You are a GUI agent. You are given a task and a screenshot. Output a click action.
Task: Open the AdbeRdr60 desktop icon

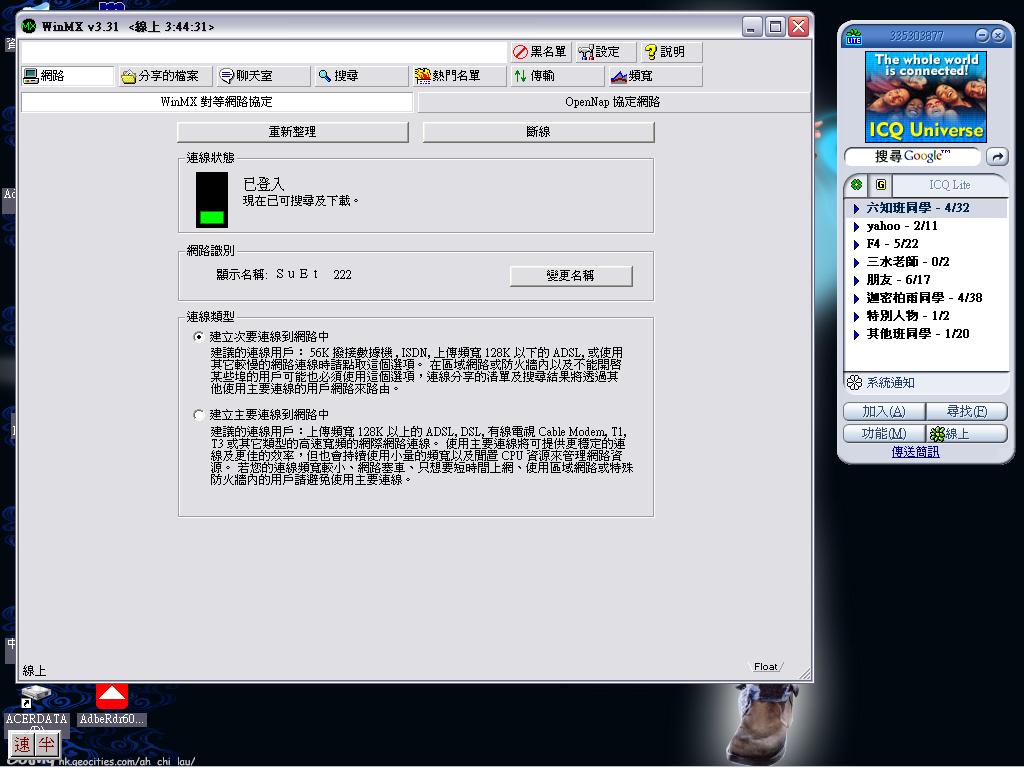click(x=112, y=705)
